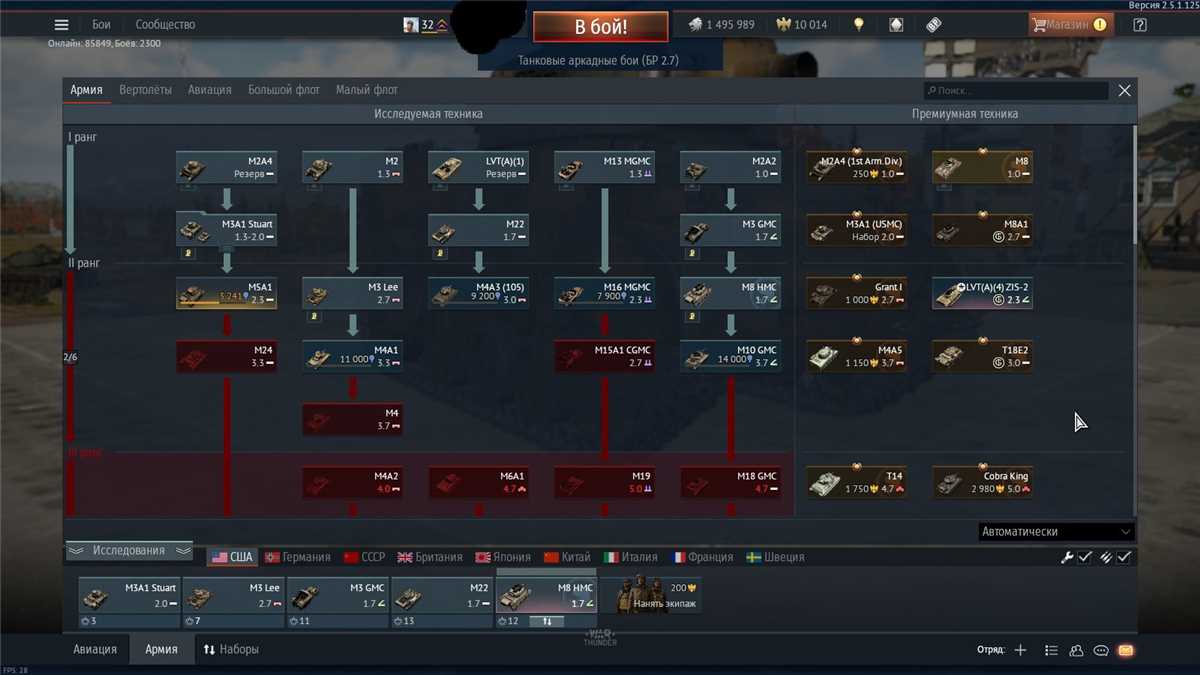
Task: Open the squad list icon
Action: (x=1051, y=650)
